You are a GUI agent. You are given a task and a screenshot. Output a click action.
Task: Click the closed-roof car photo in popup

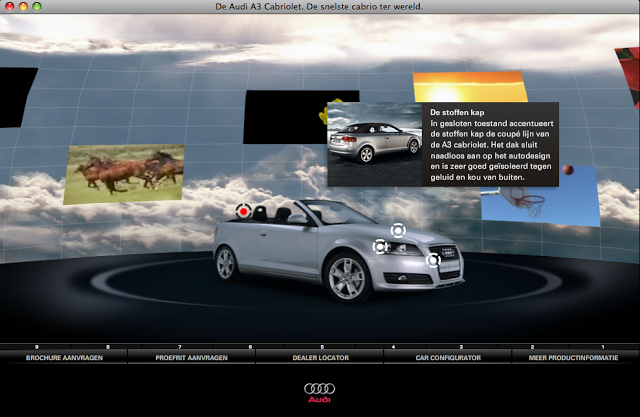[x=375, y=144]
